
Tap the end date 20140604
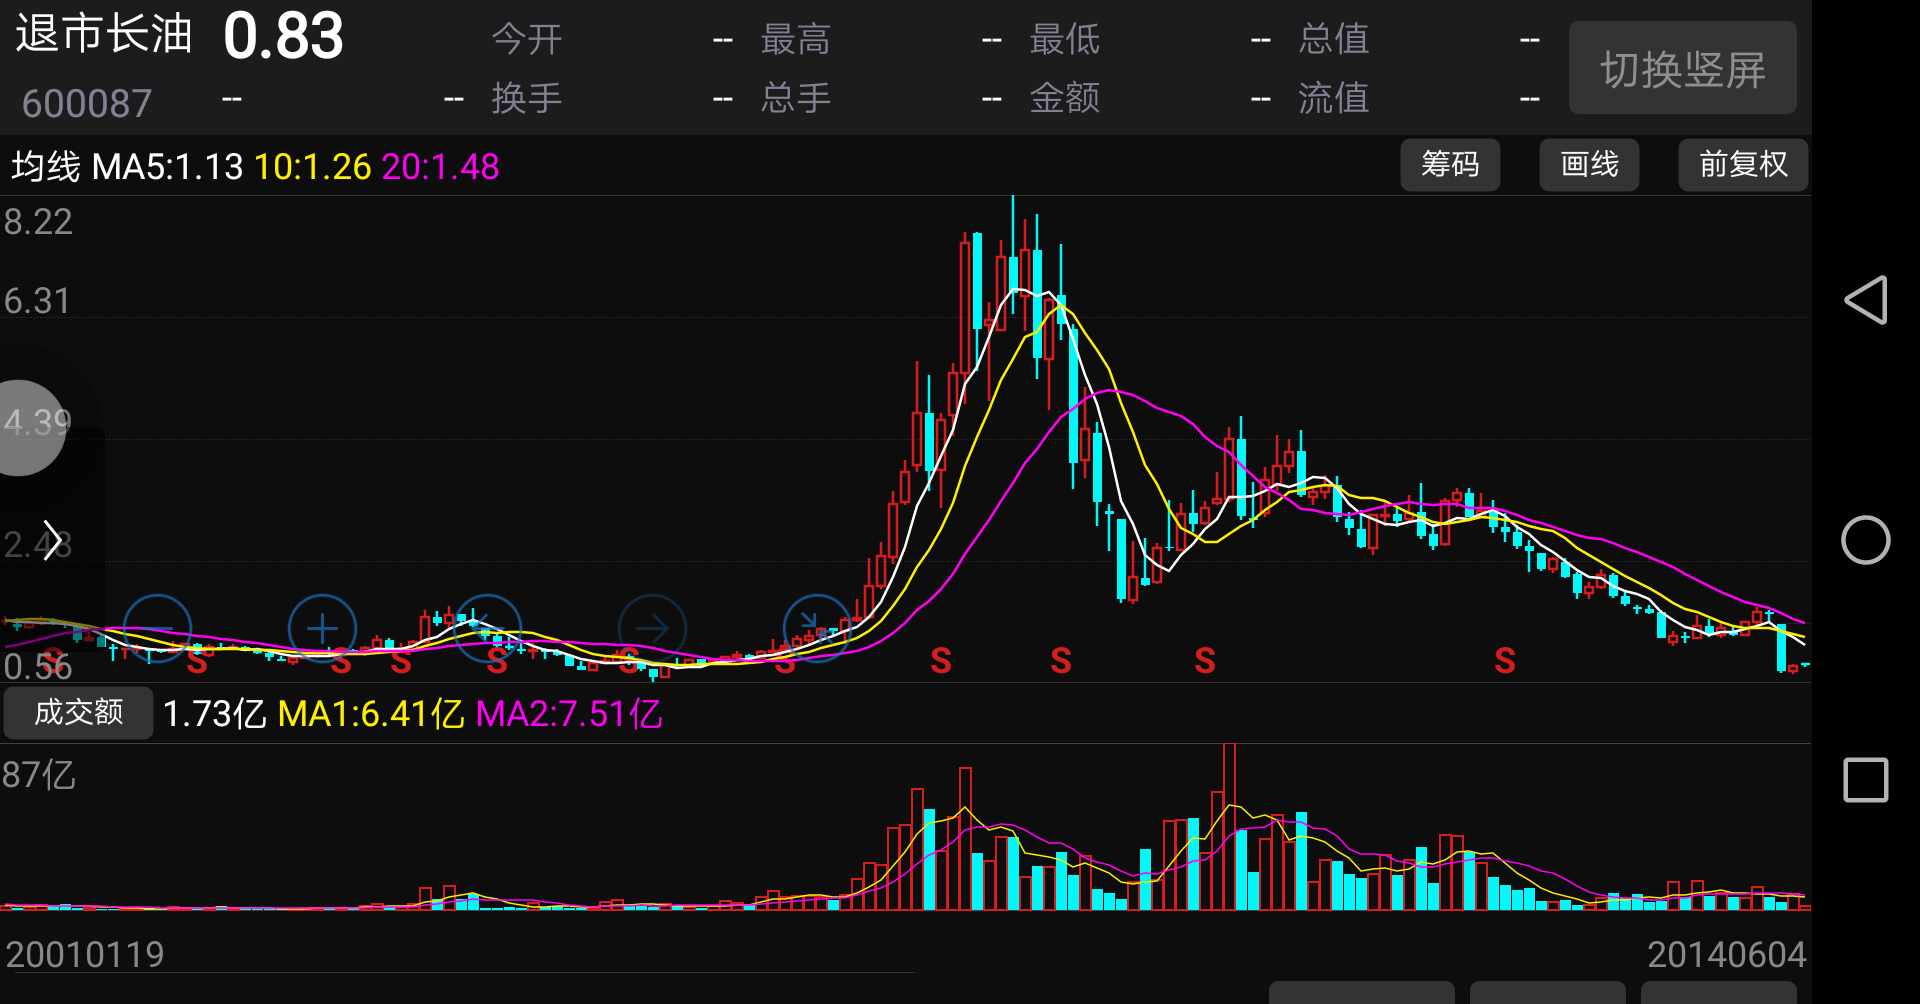[1727, 955]
